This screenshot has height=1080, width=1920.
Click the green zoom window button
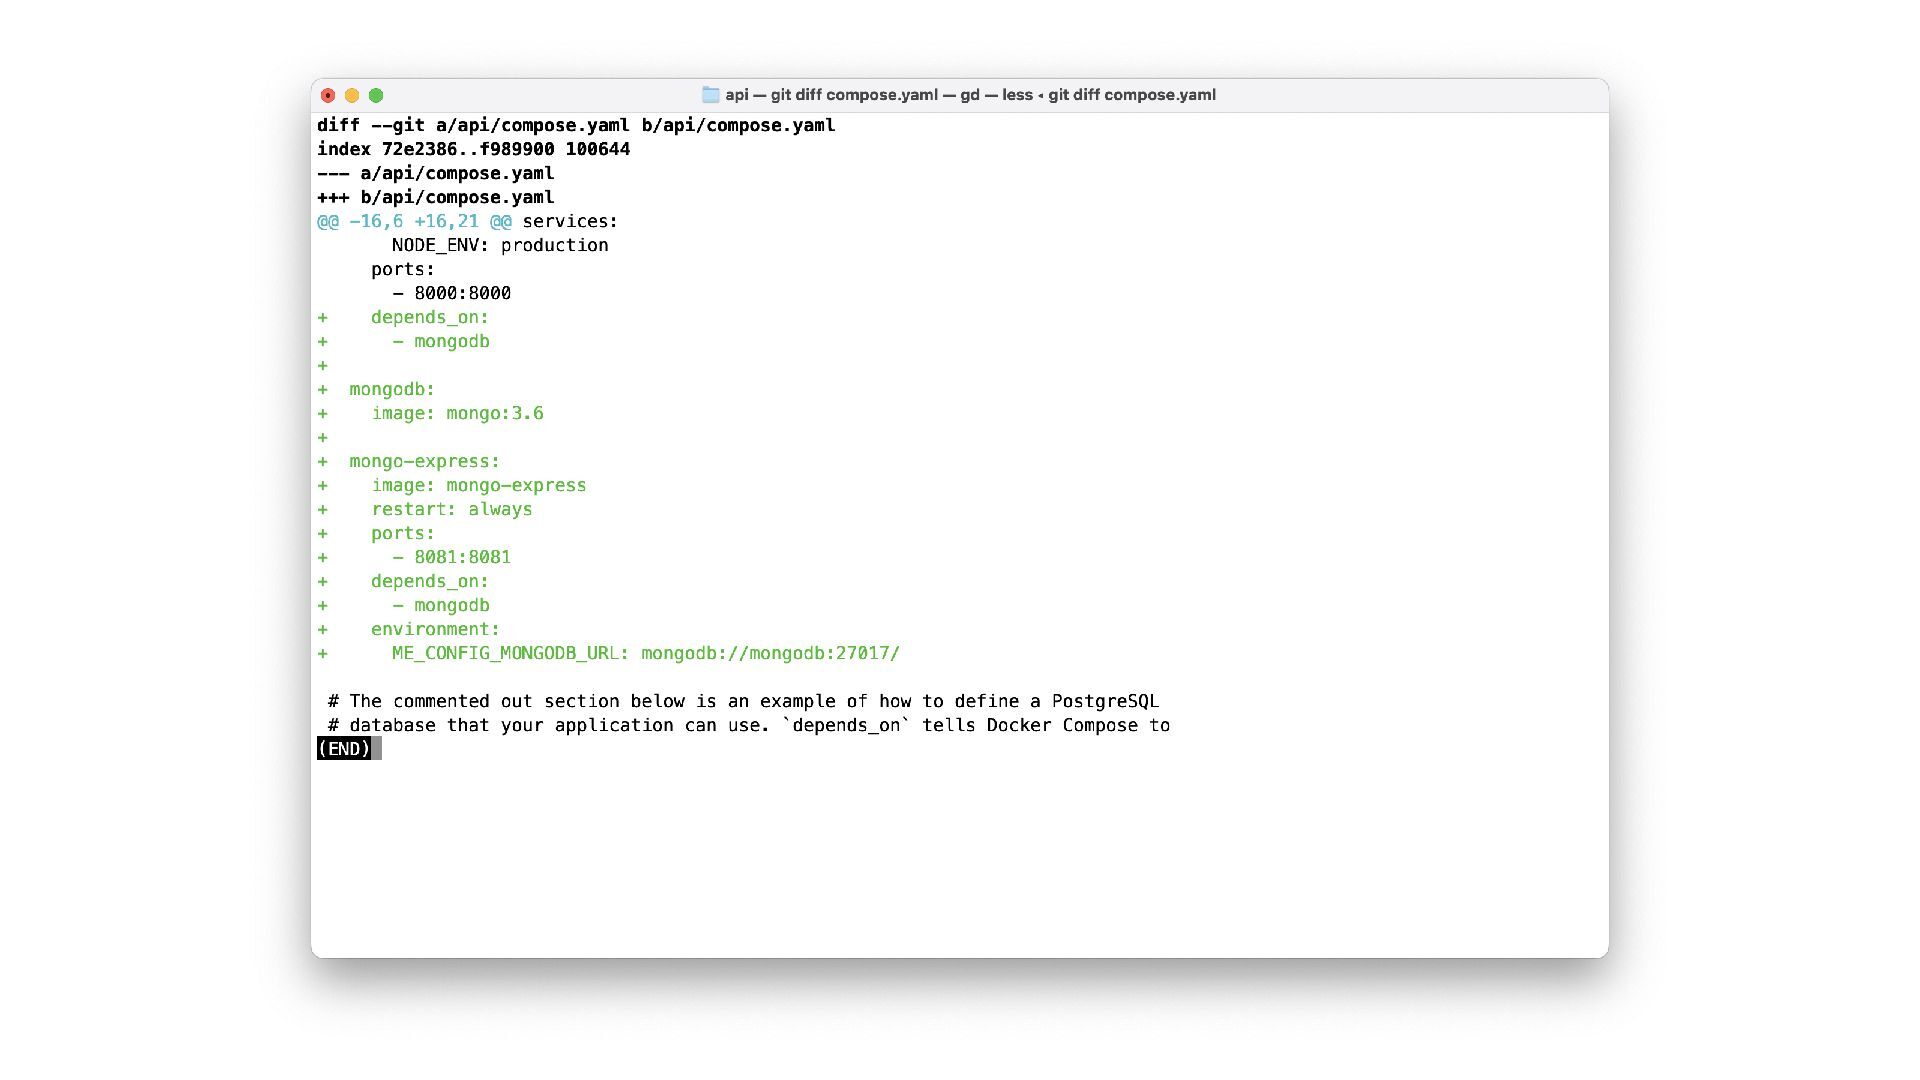[376, 95]
